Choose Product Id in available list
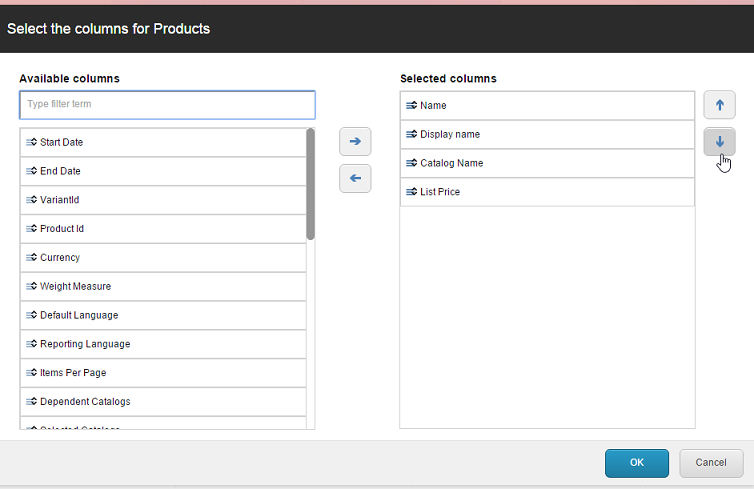Screen dimensions: 754x489 (x=62, y=230)
